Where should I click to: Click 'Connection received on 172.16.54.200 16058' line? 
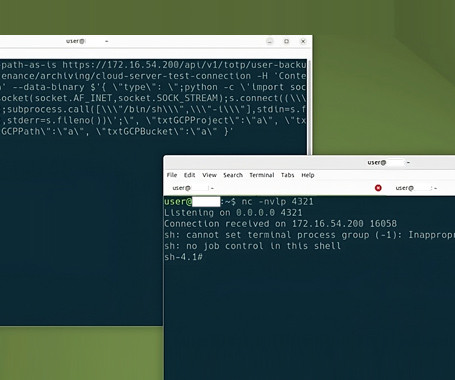(280, 224)
